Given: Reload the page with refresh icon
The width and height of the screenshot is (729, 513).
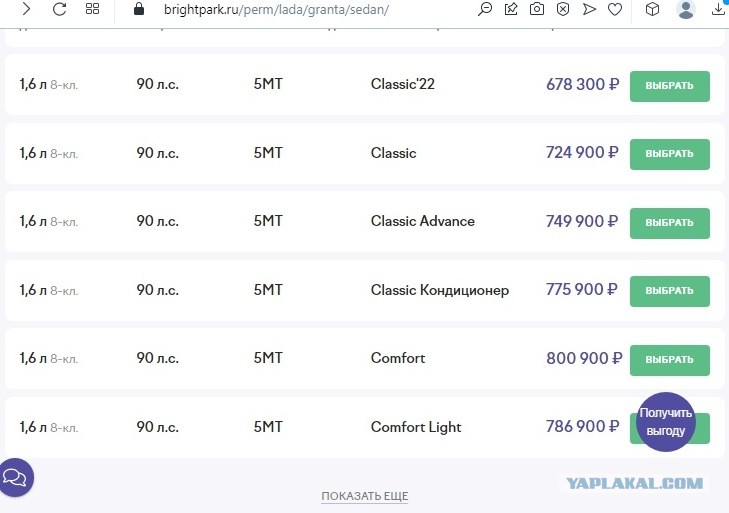Looking at the screenshot, I should 60,8.
